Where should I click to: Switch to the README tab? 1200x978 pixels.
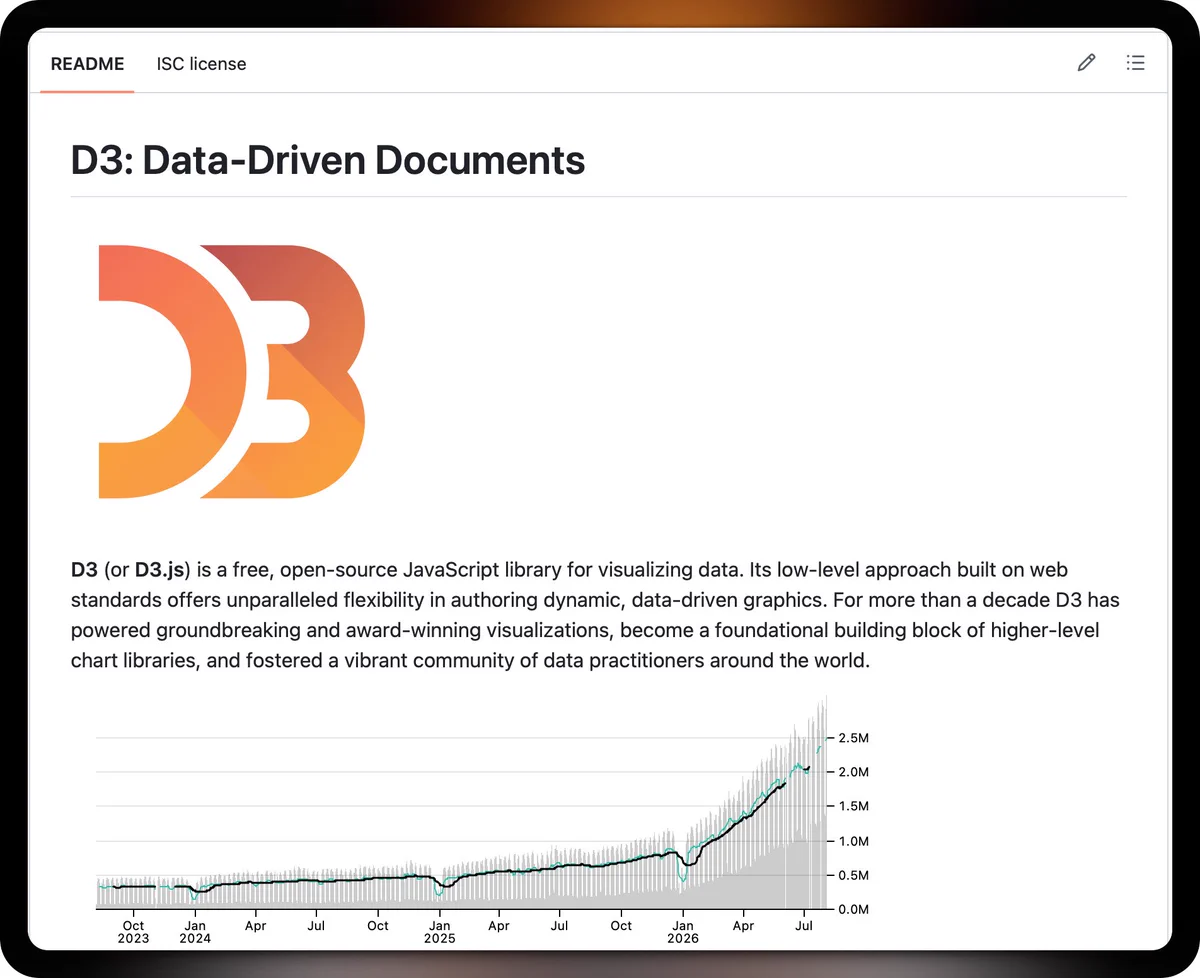[x=87, y=64]
